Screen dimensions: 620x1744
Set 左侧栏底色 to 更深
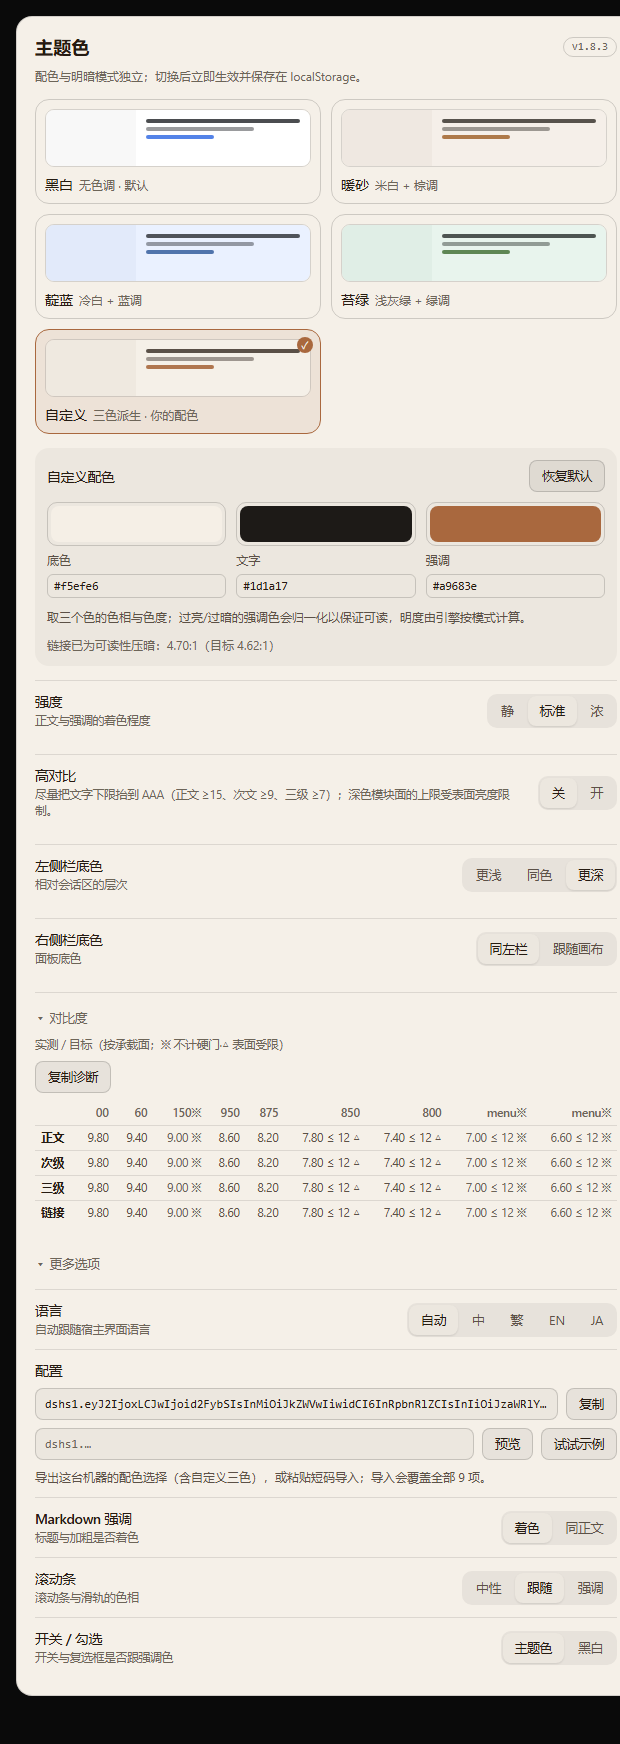591,875
